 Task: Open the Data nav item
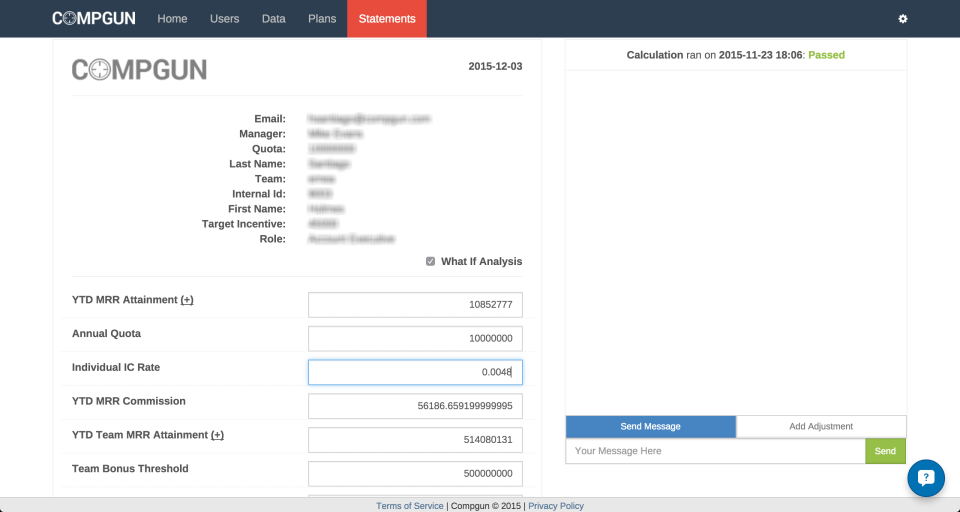pos(274,19)
